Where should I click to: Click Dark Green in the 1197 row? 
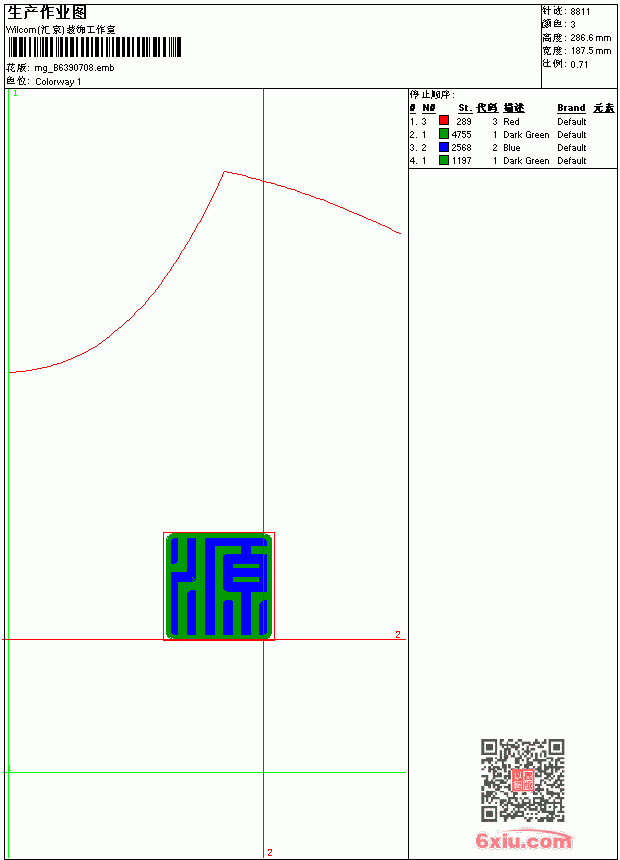pos(526,161)
